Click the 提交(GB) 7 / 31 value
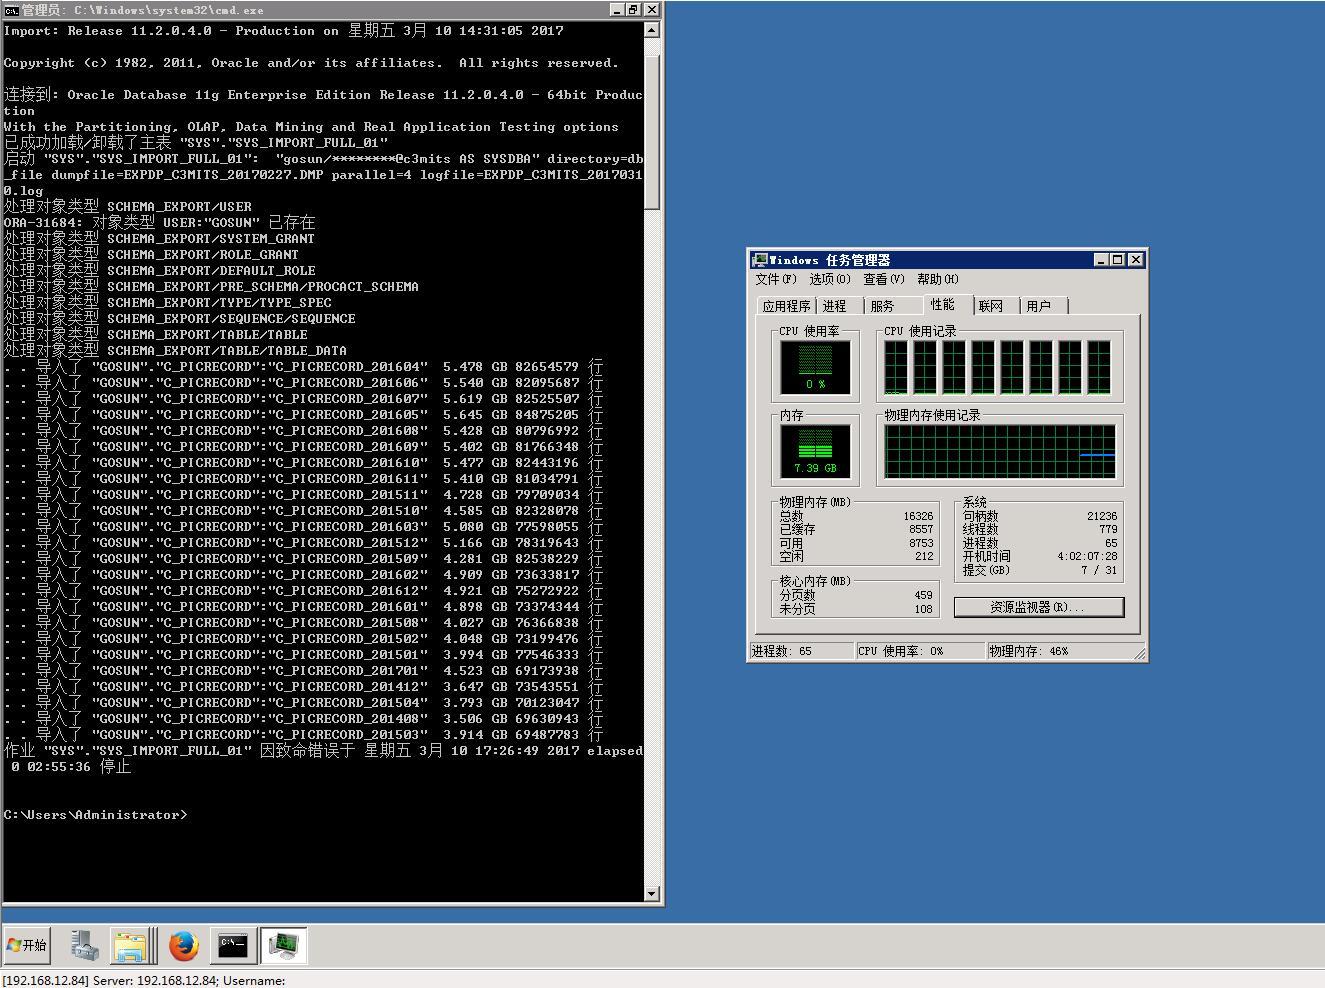Image resolution: width=1325 pixels, height=988 pixels. click(1099, 570)
